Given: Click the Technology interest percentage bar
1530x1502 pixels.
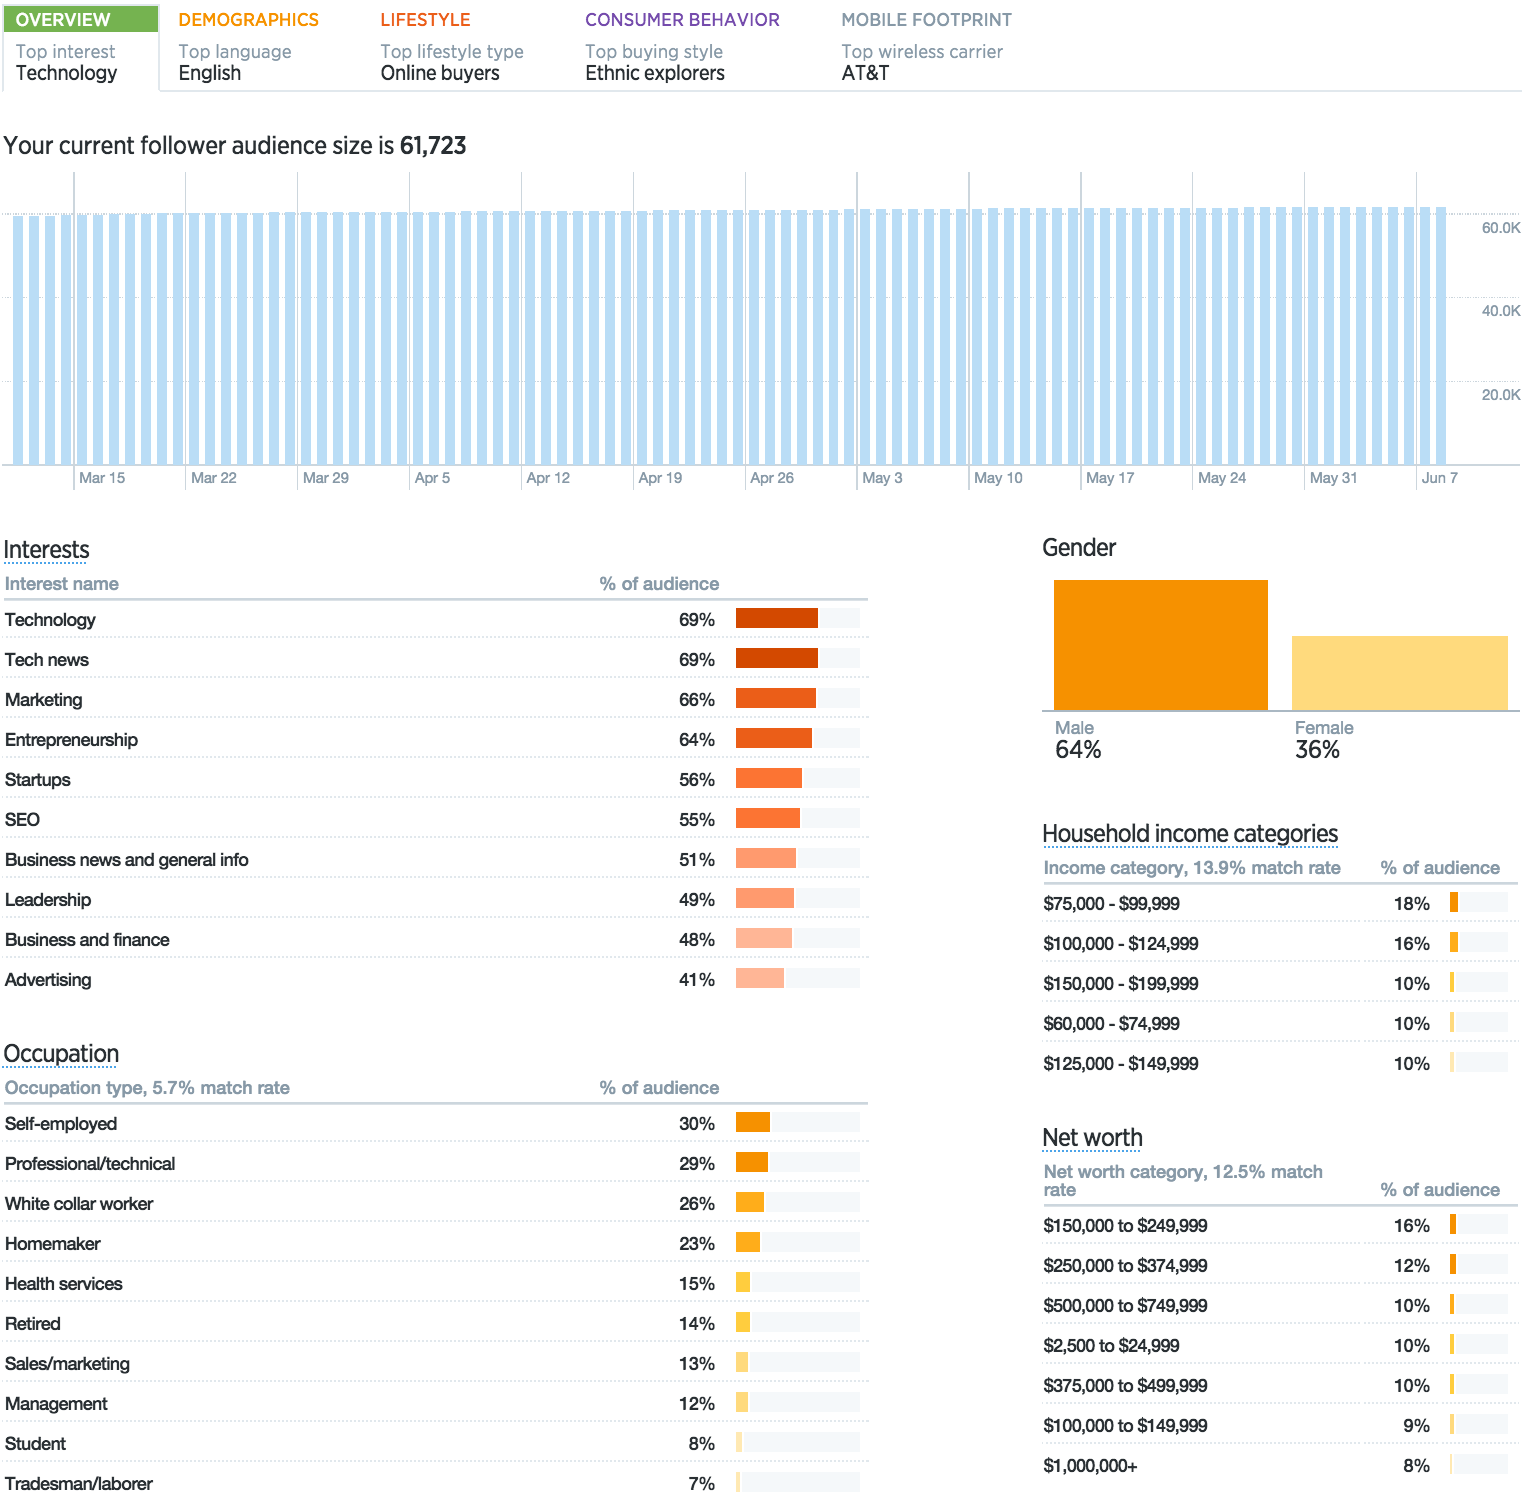Looking at the screenshot, I should coord(776,617).
